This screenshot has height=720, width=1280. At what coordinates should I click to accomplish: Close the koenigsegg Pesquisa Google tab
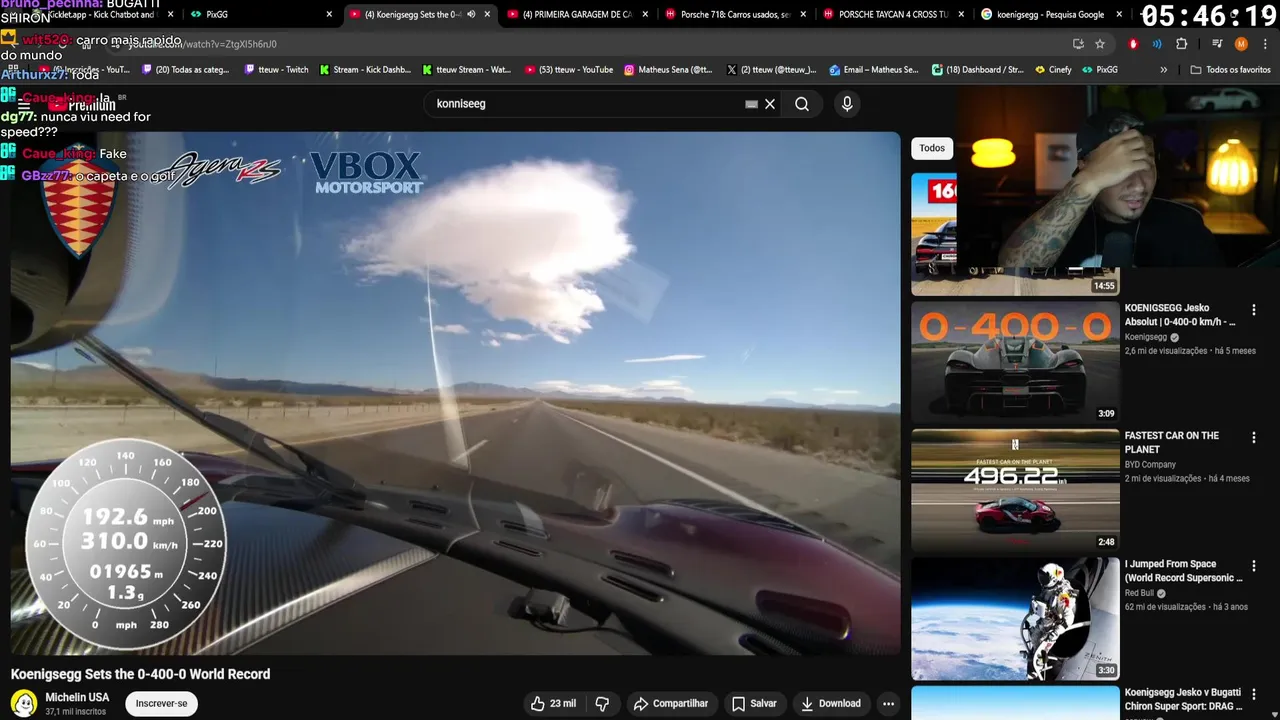click(x=1119, y=14)
